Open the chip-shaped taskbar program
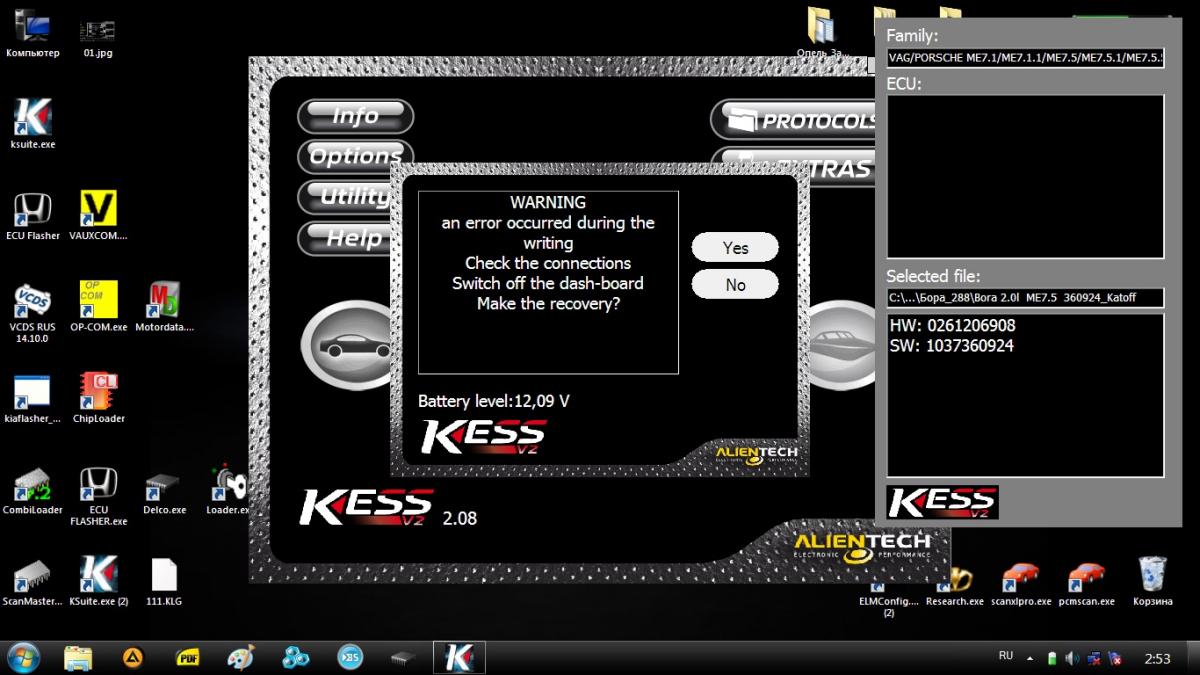The width and height of the screenshot is (1200, 675). pos(403,657)
